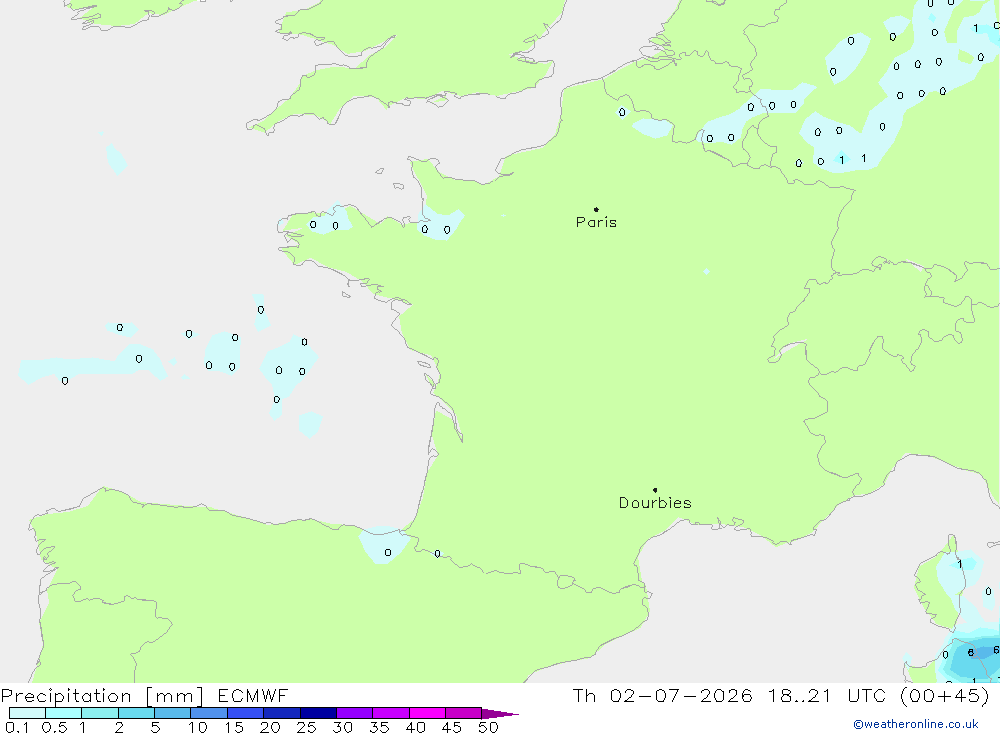
Task: Select the Paris city name label
Action: [x=596, y=222]
